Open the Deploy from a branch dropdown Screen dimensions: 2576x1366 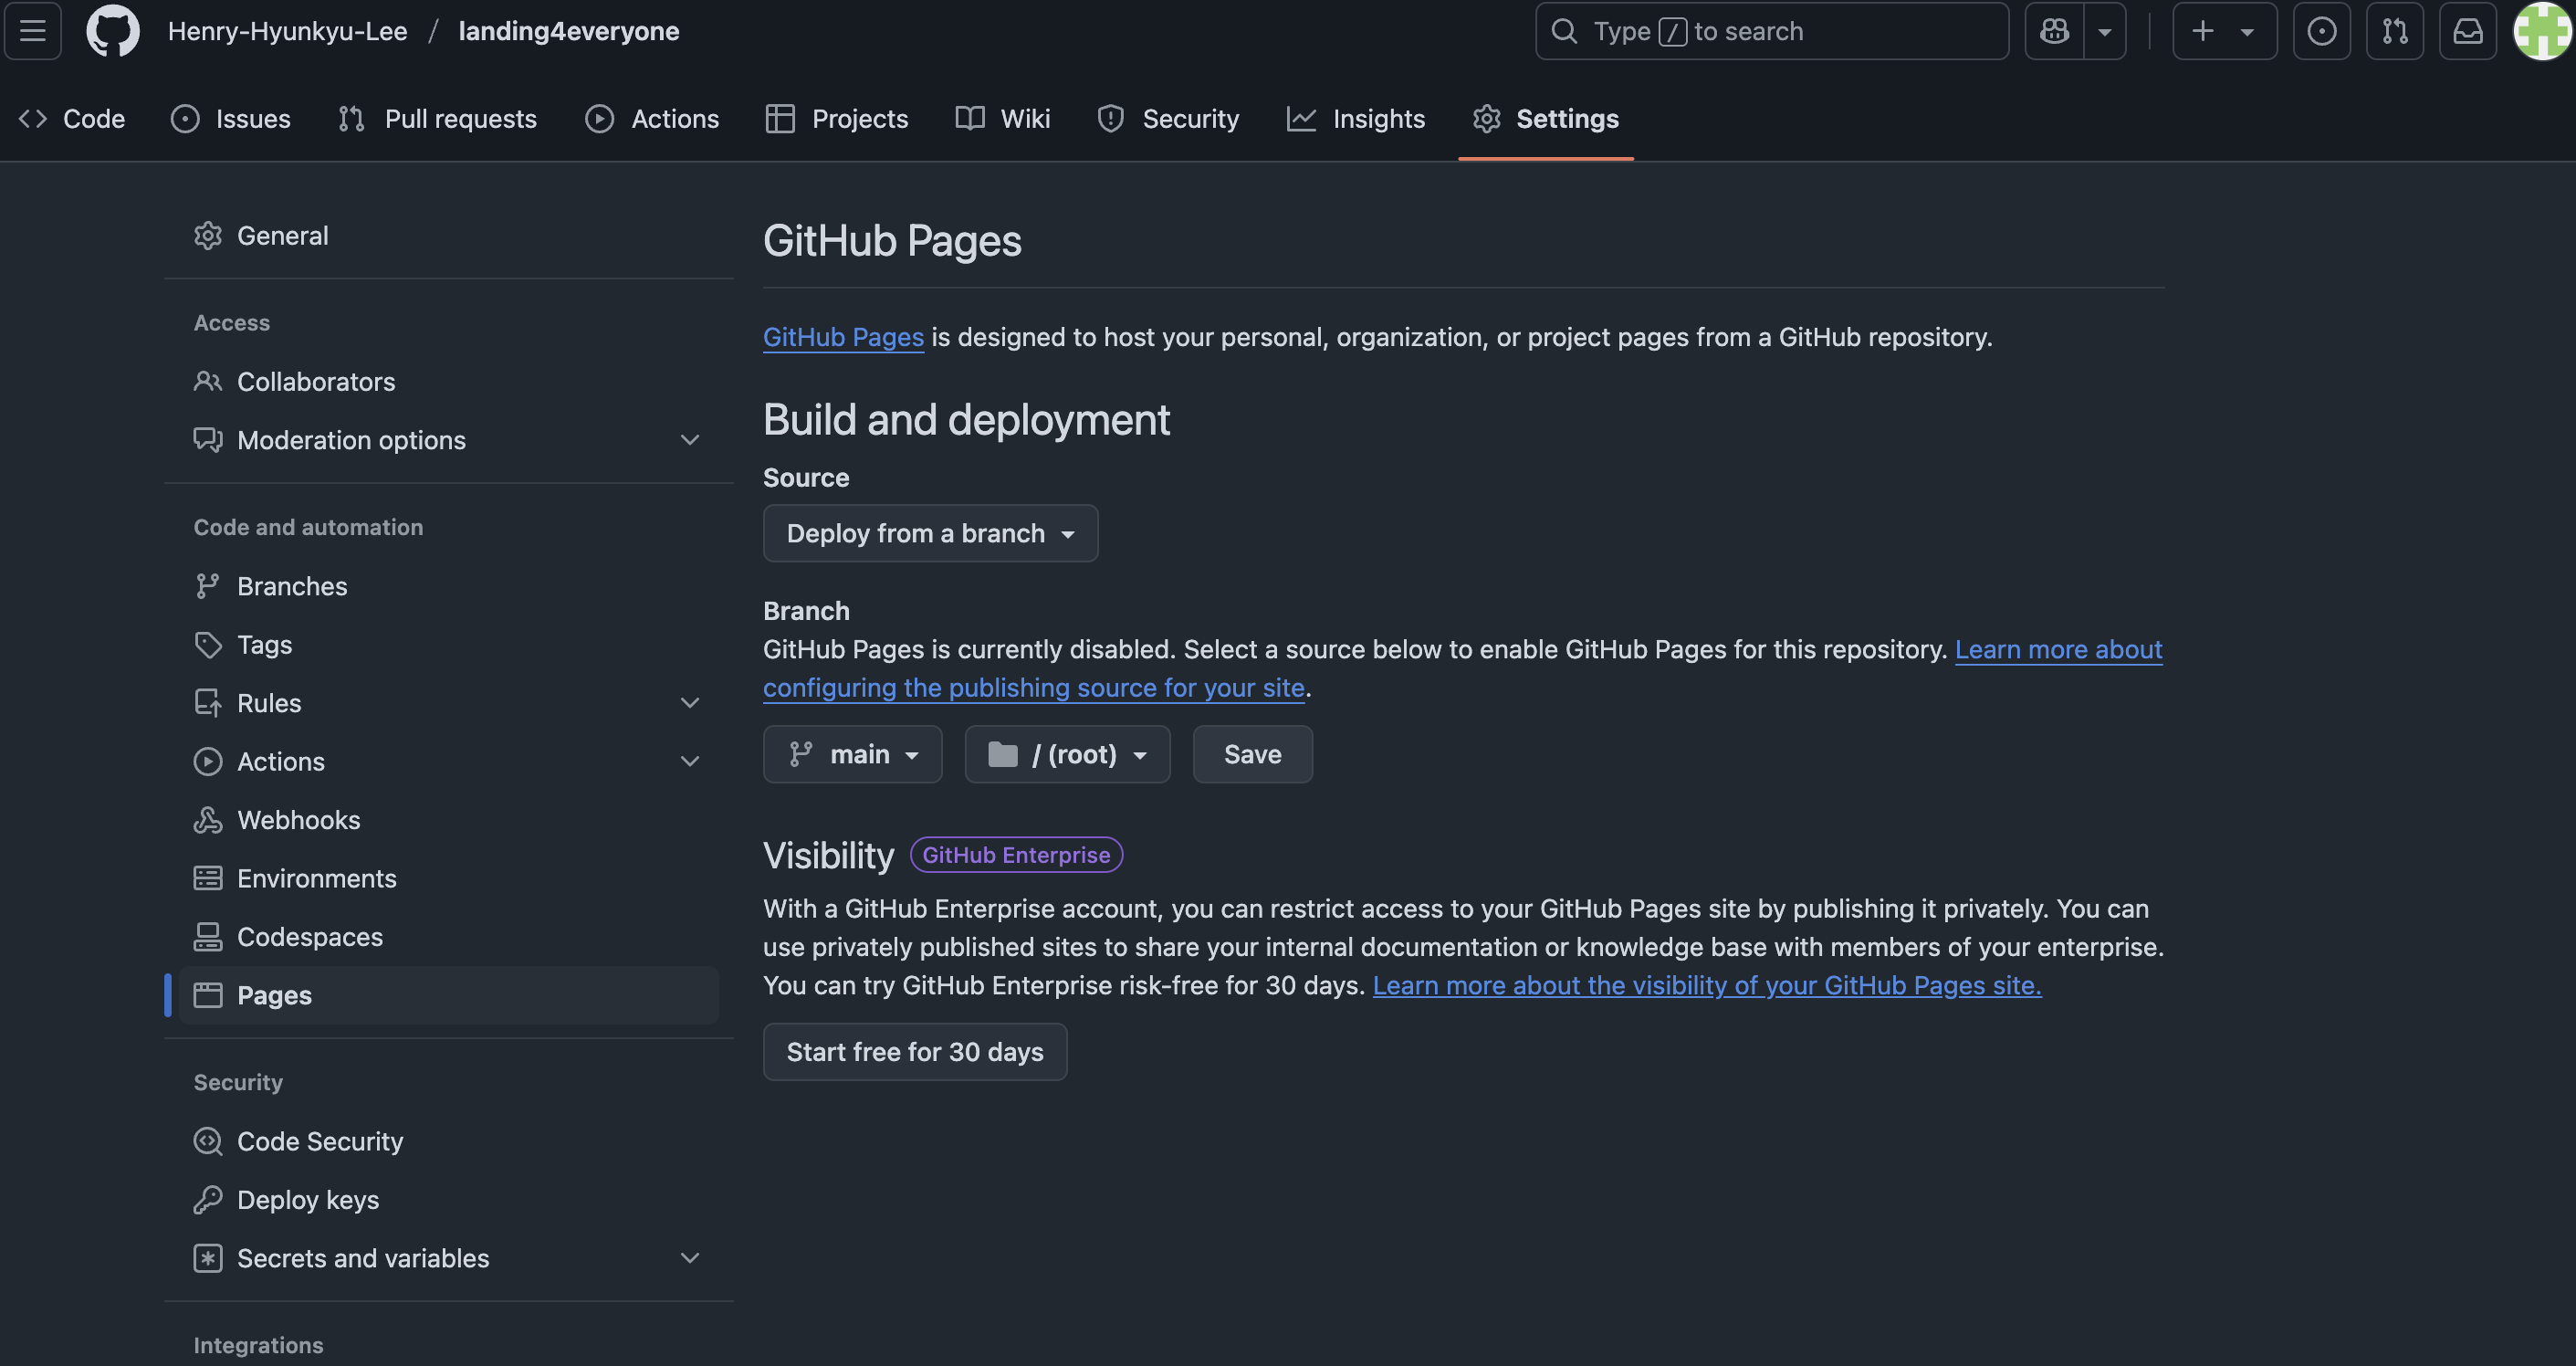(931, 534)
